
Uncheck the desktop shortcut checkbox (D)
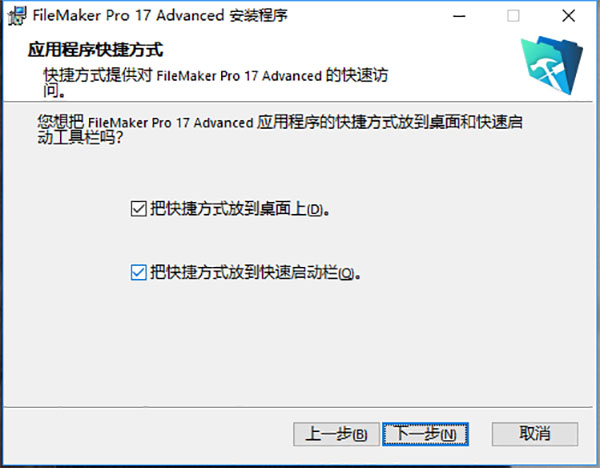click(139, 209)
